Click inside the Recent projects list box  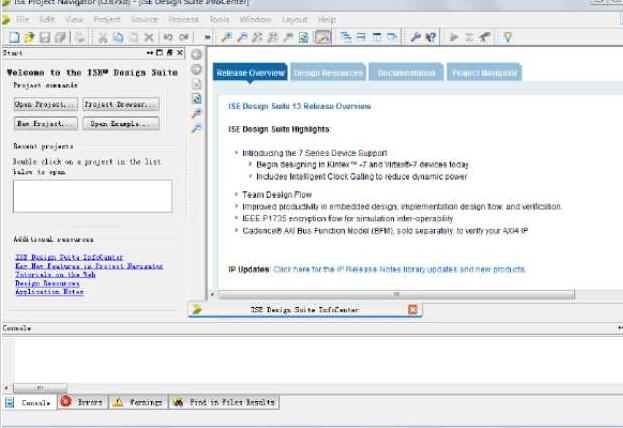click(x=93, y=196)
